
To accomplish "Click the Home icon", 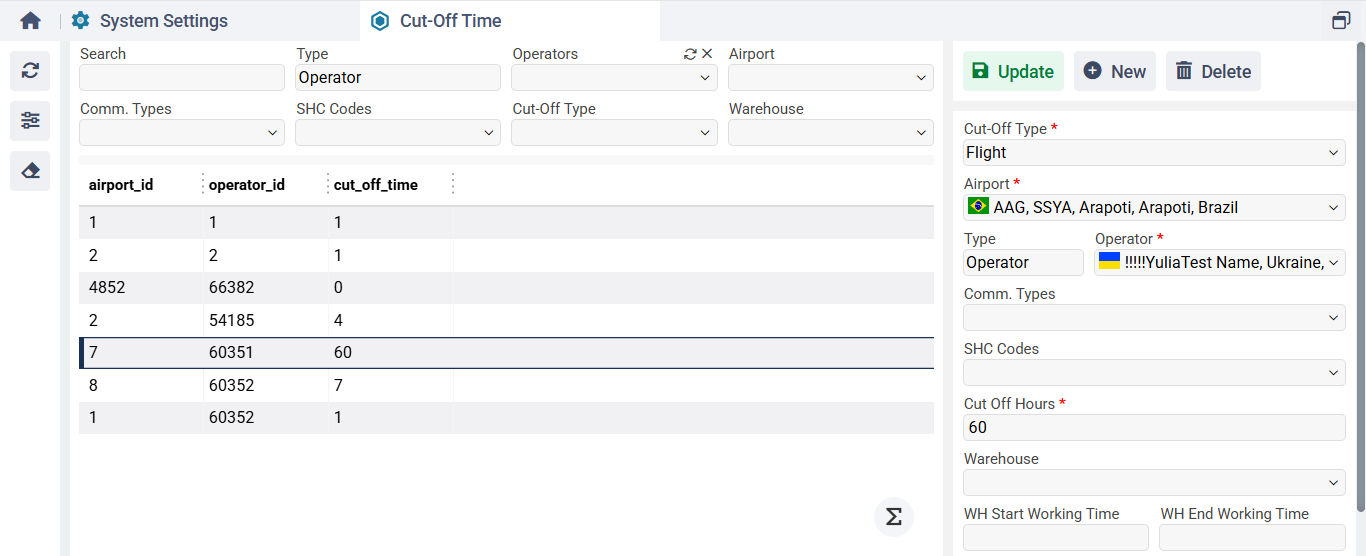I will click(x=30, y=21).
